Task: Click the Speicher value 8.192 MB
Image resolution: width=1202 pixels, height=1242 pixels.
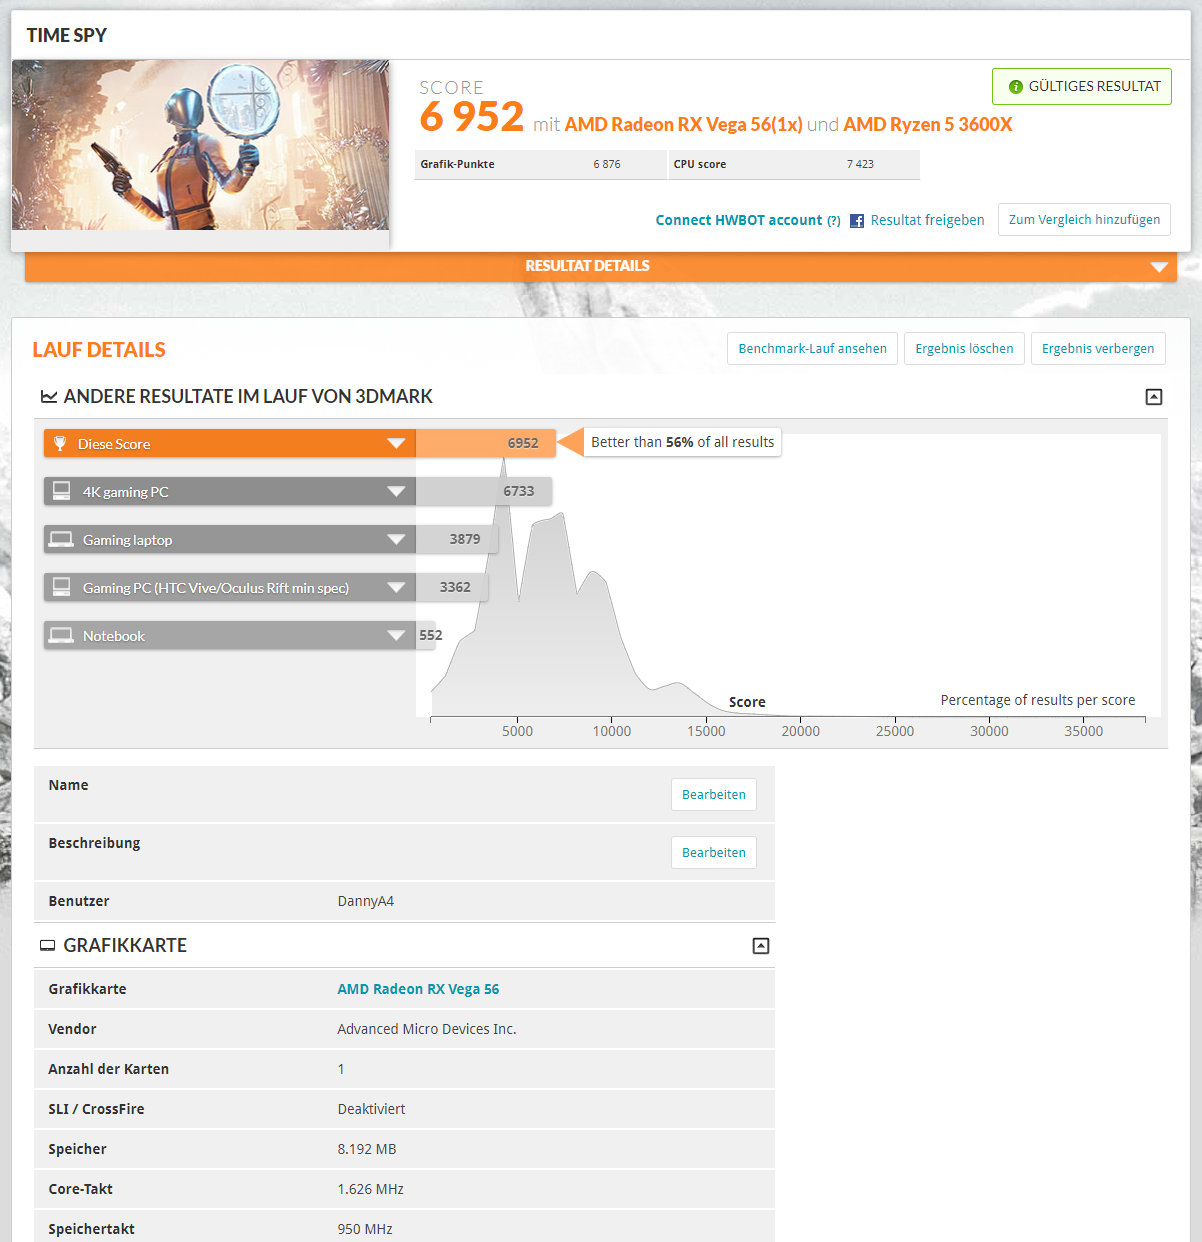Action: 367,1149
